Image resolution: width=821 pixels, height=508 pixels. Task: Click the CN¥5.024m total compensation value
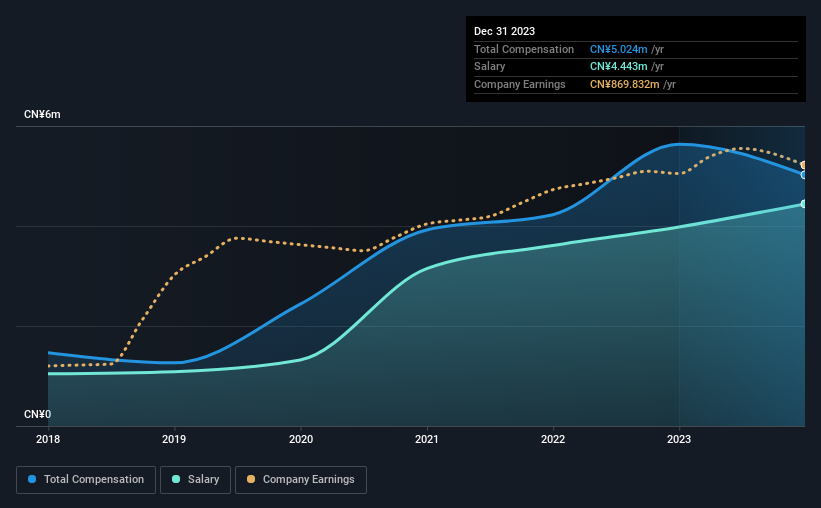(618, 49)
